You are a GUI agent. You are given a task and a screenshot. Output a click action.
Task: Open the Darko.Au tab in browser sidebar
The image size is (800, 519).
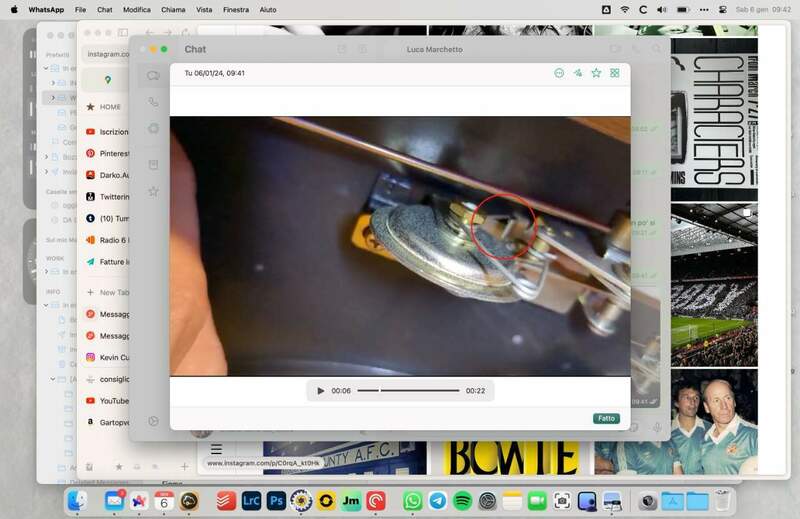pyautogui.click(x=107, y=175)
